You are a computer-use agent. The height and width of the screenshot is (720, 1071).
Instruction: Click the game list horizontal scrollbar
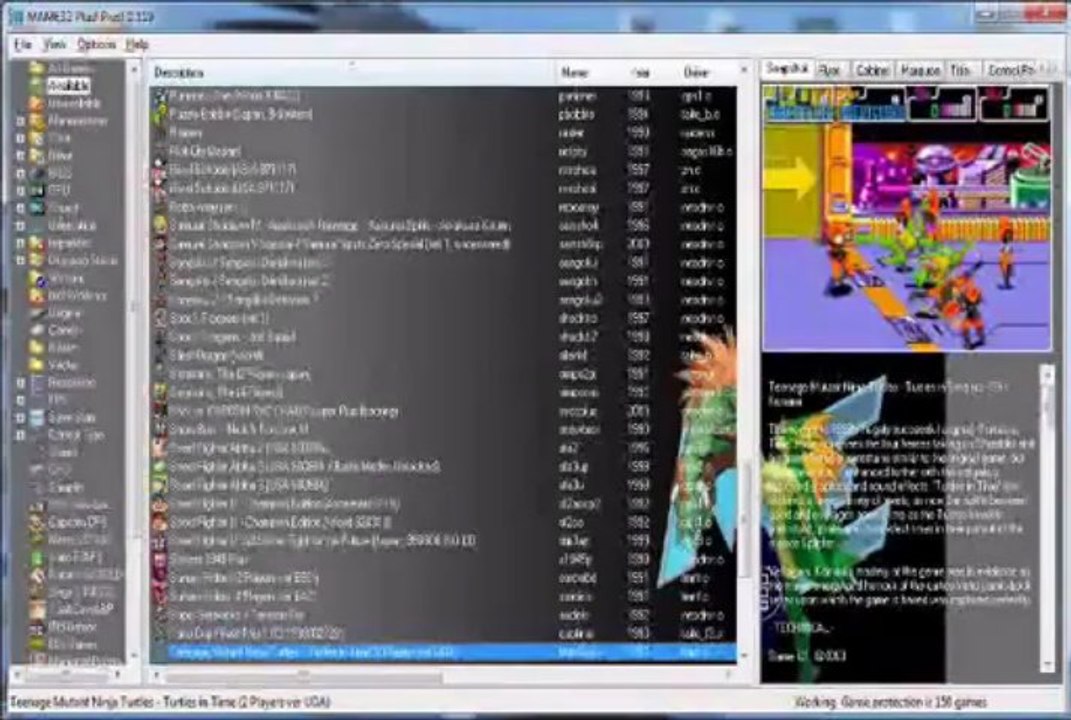(x=442, y=676)
